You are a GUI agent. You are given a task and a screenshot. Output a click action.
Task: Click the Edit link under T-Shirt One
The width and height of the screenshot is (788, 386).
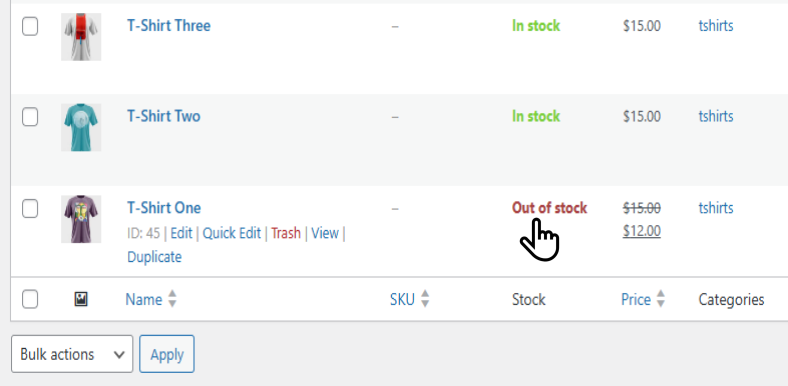181,233
